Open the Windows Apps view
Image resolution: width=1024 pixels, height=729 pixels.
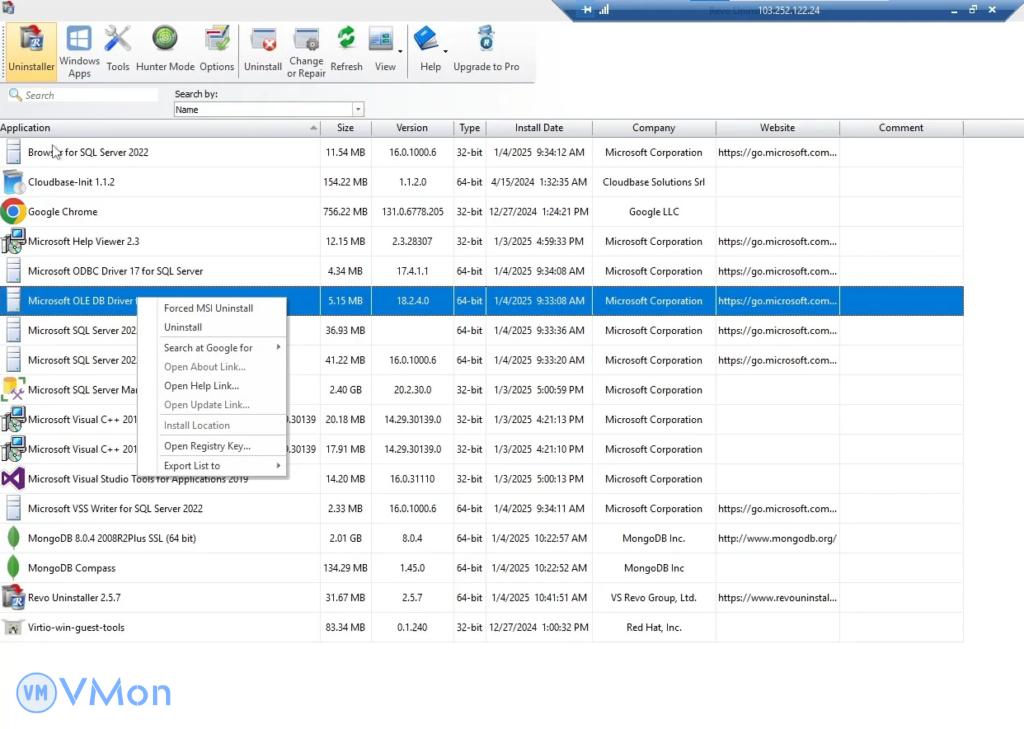click(x=79, y=49)
